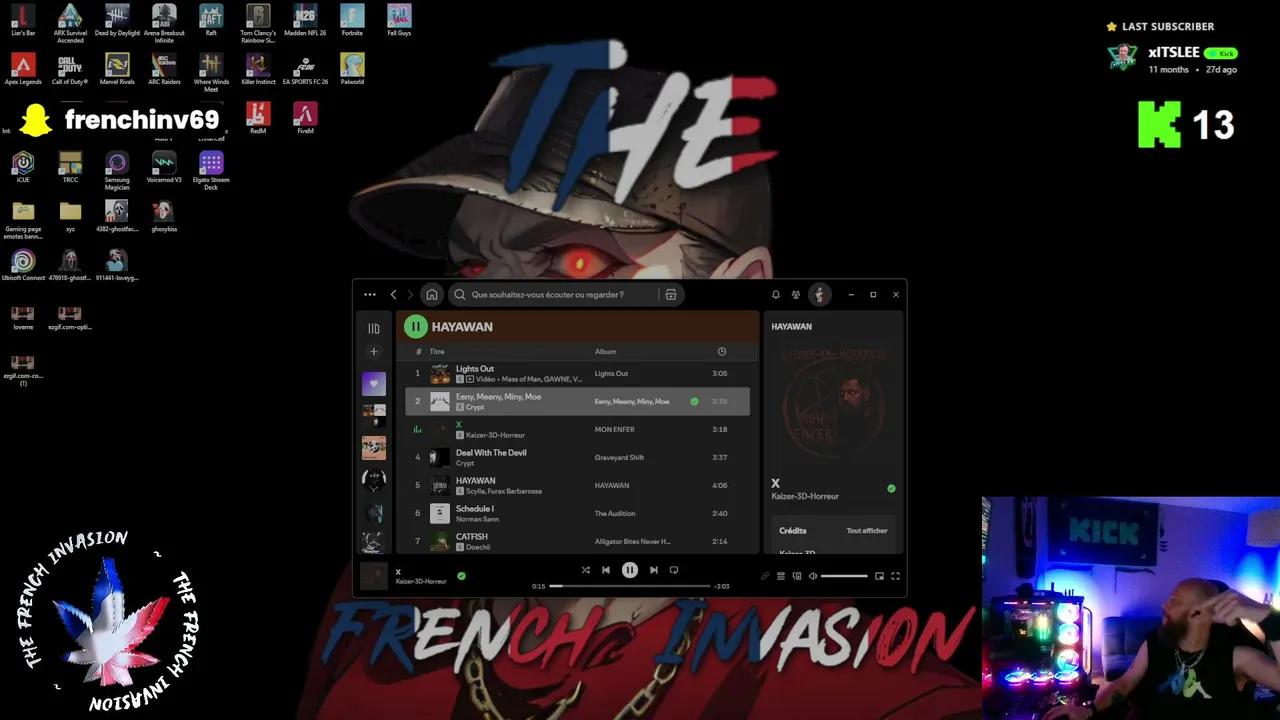The image size is (1280, 720).
Task: Sort tracks by duration clock icon
Action: click(x=722, y=352)
